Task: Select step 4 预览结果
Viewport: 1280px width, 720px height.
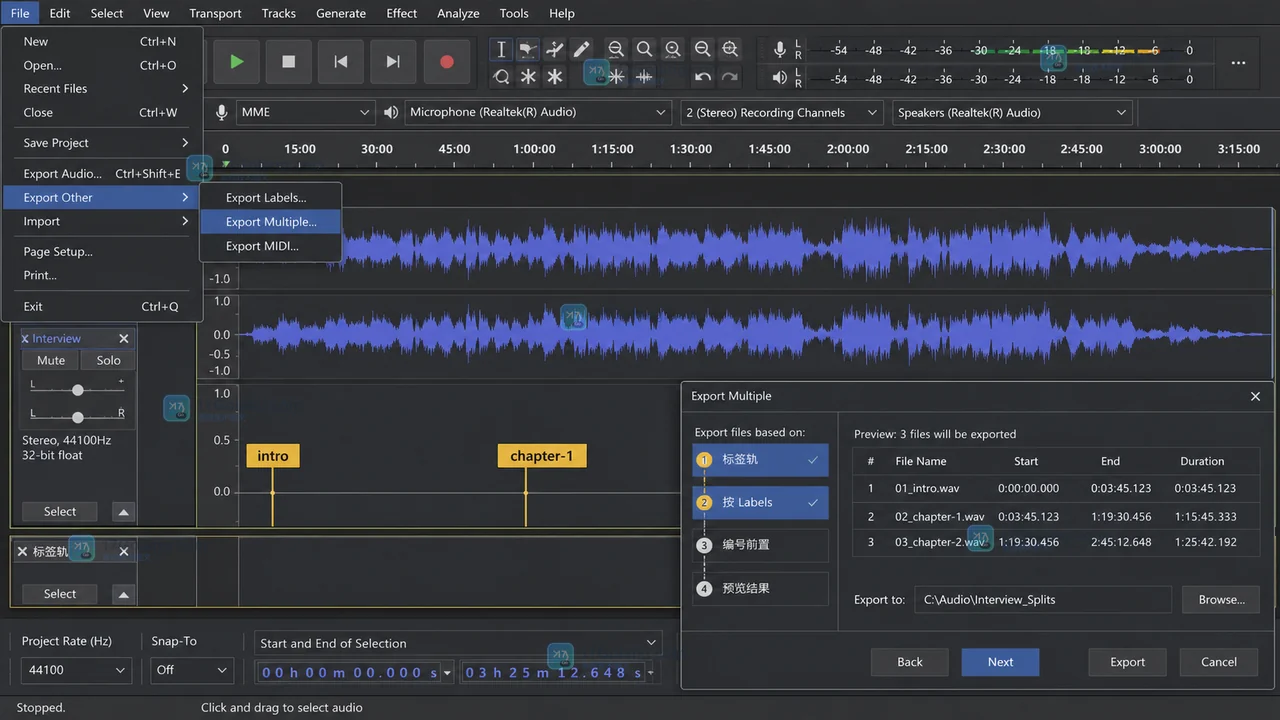Action: 760,588
